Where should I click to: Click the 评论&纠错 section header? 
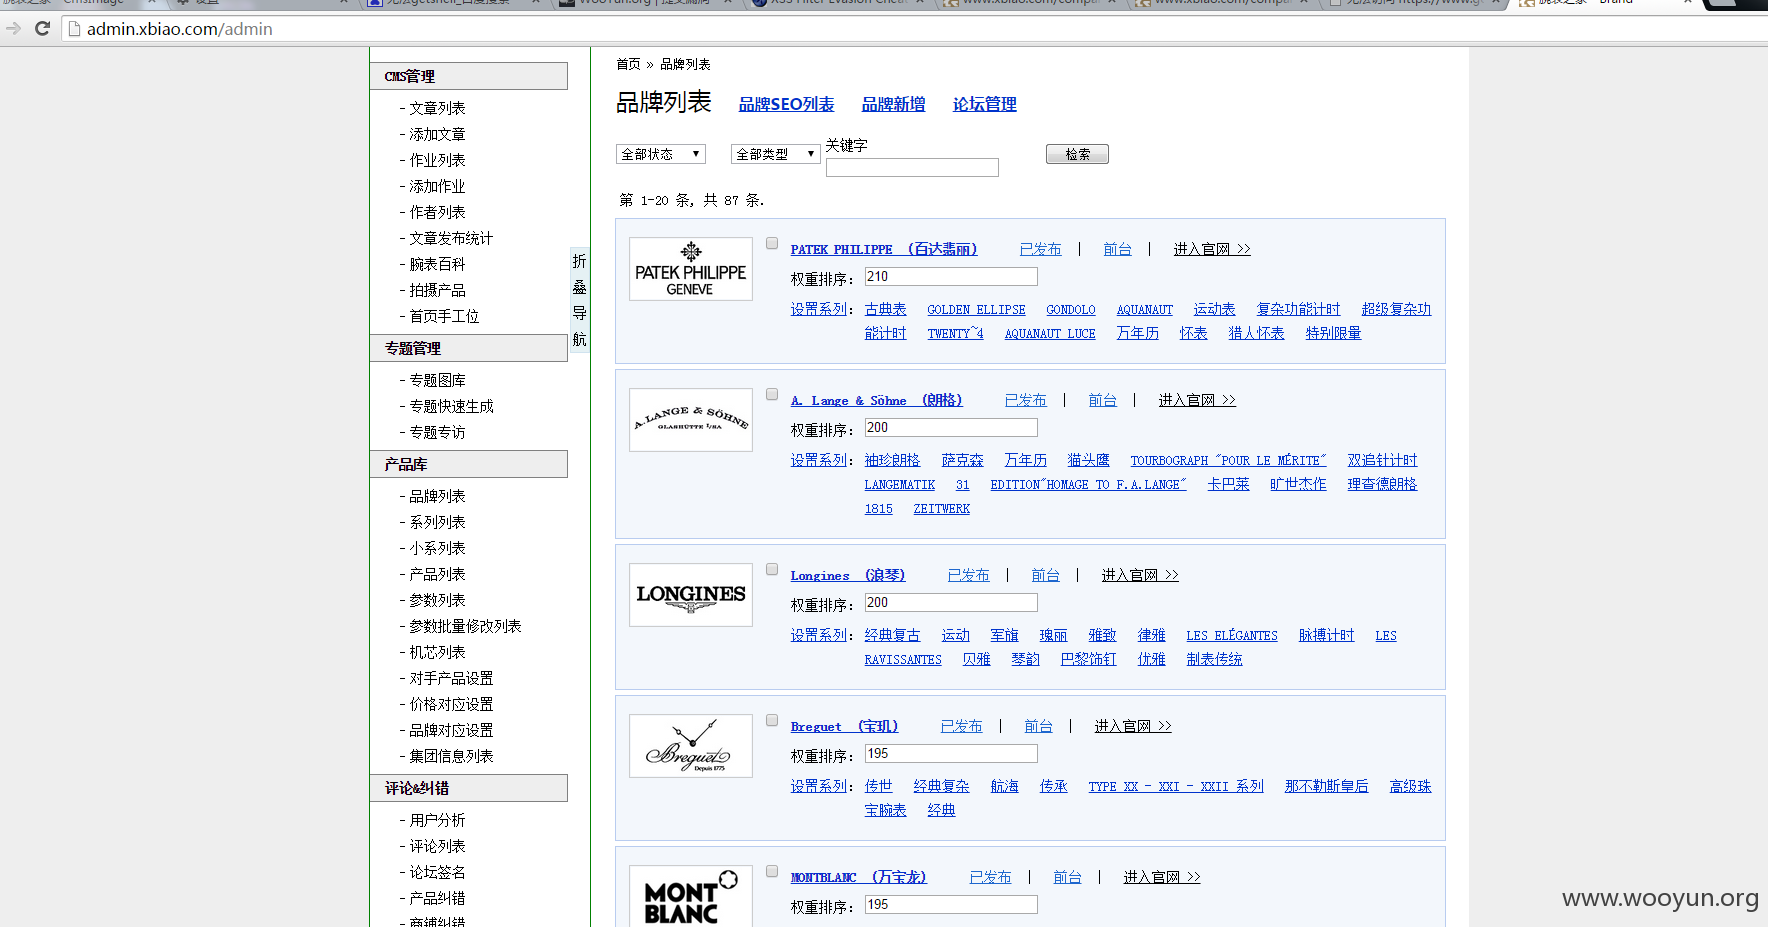tap(468, 788)
